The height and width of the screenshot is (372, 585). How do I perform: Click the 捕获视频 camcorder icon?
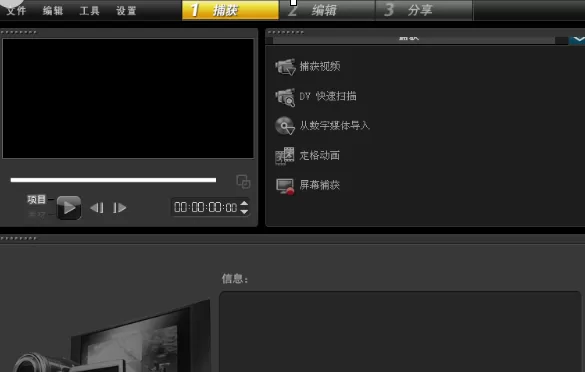point(285,67)
